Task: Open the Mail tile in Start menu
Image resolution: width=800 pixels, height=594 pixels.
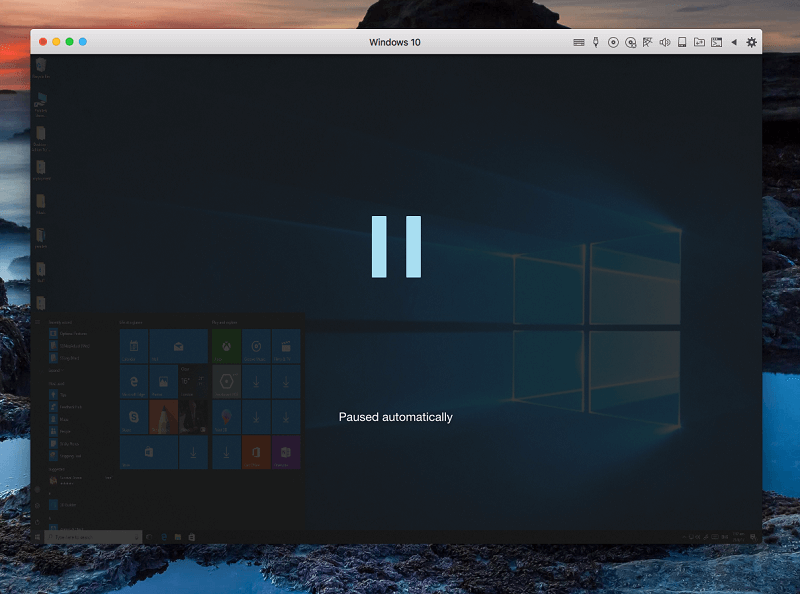Action: pos(179,346)
